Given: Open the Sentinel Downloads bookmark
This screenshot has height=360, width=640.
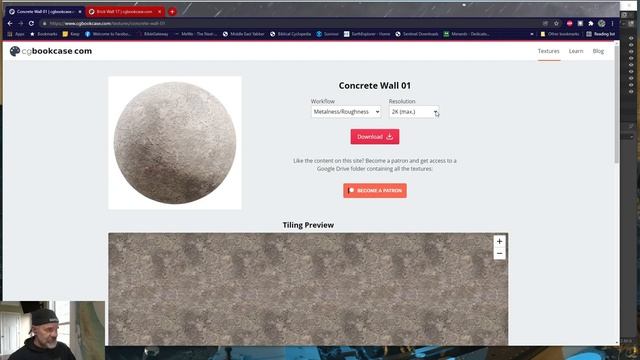Looking at the screenshot, I should (x=417, y=34).
